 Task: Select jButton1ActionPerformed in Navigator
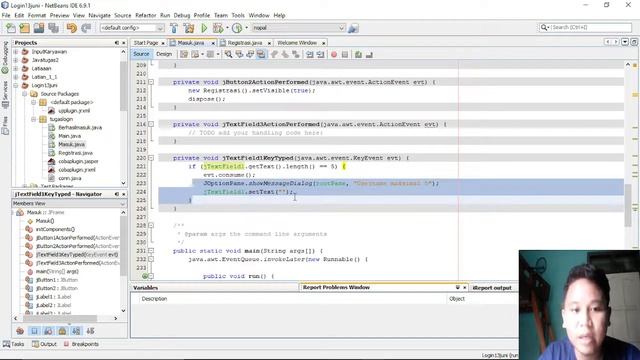pyautogui.click(x=77, y=238)
